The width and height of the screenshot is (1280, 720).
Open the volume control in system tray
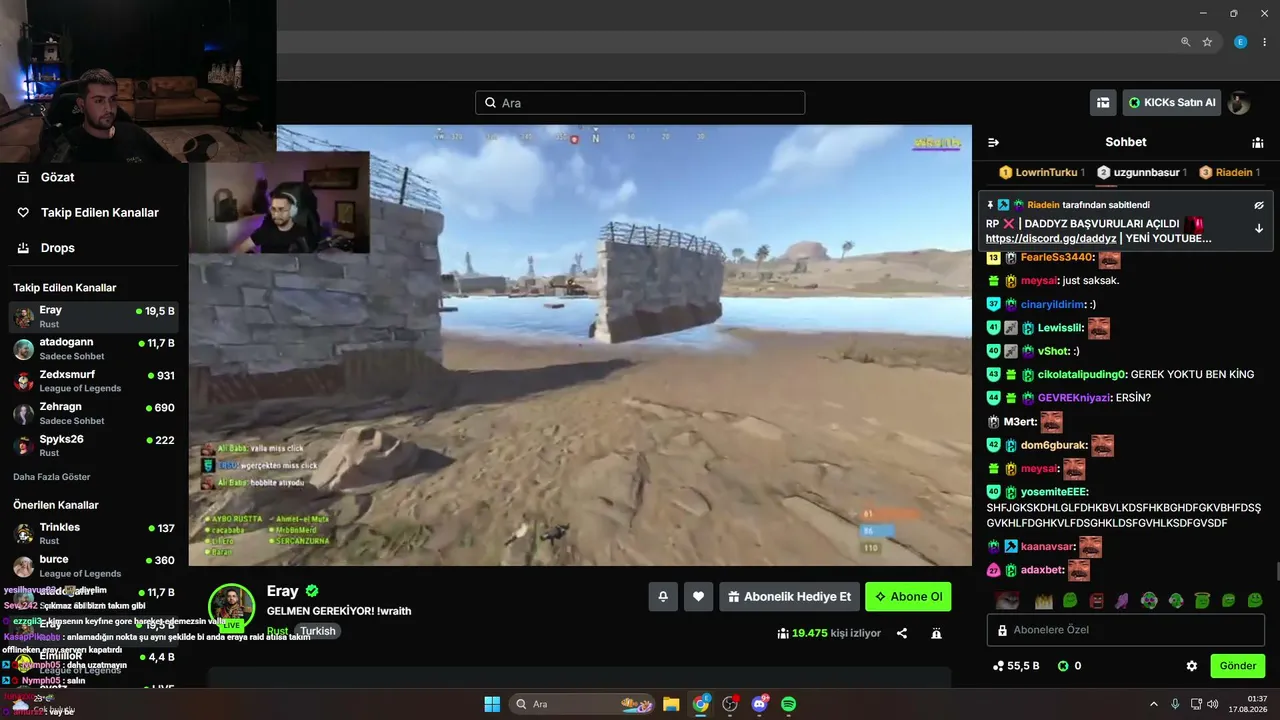[x=1213, y=704]
